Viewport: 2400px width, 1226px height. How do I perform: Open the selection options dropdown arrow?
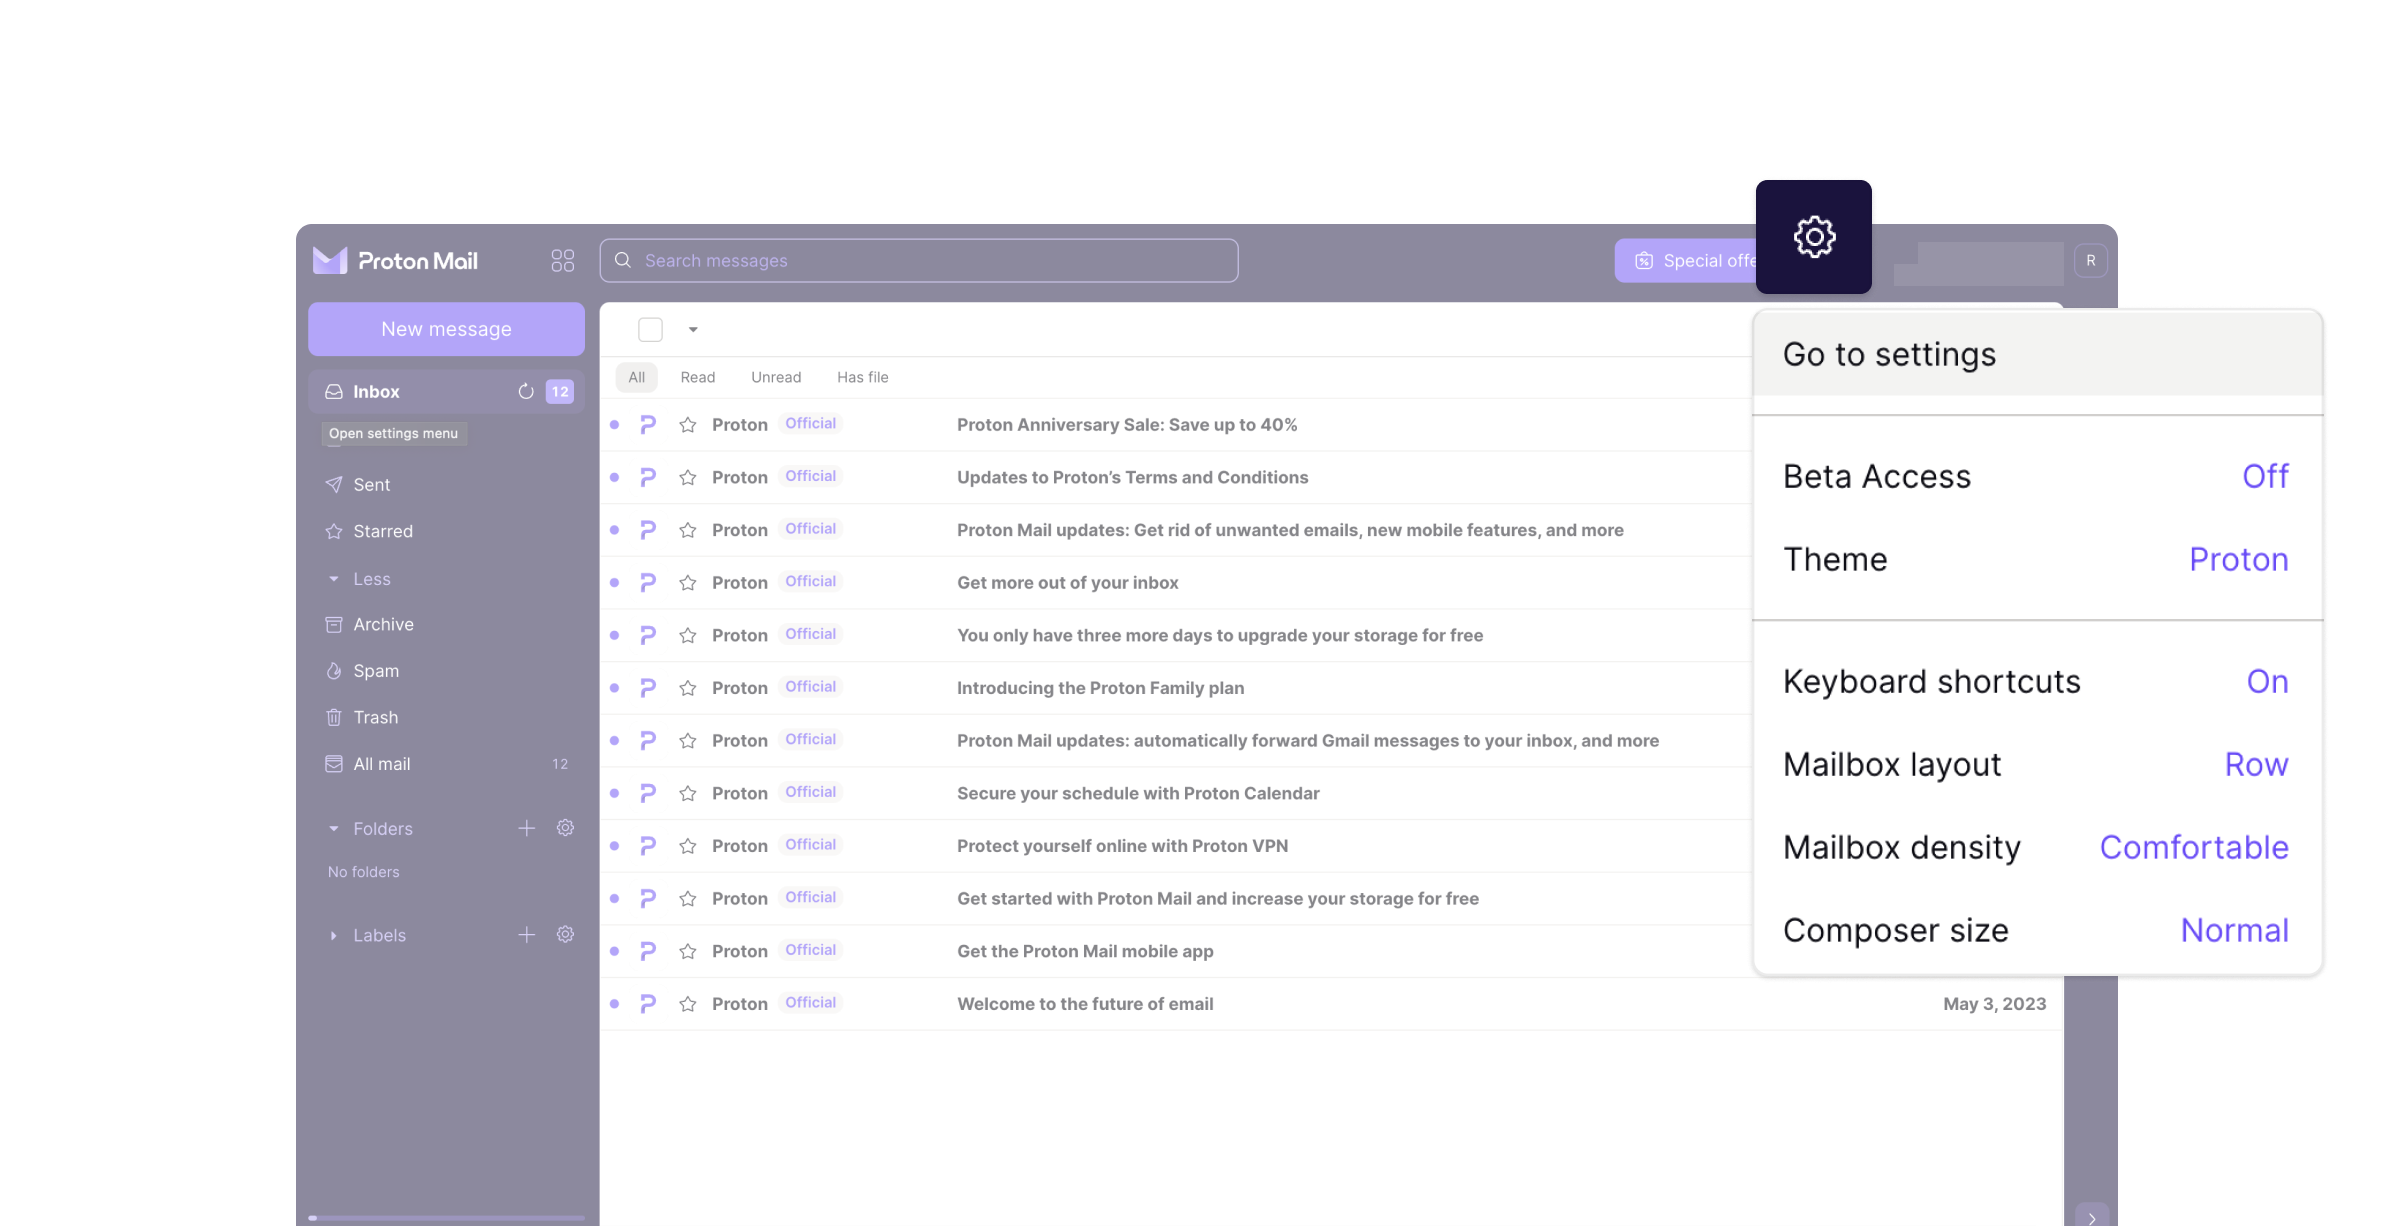[x=693, y=330]
